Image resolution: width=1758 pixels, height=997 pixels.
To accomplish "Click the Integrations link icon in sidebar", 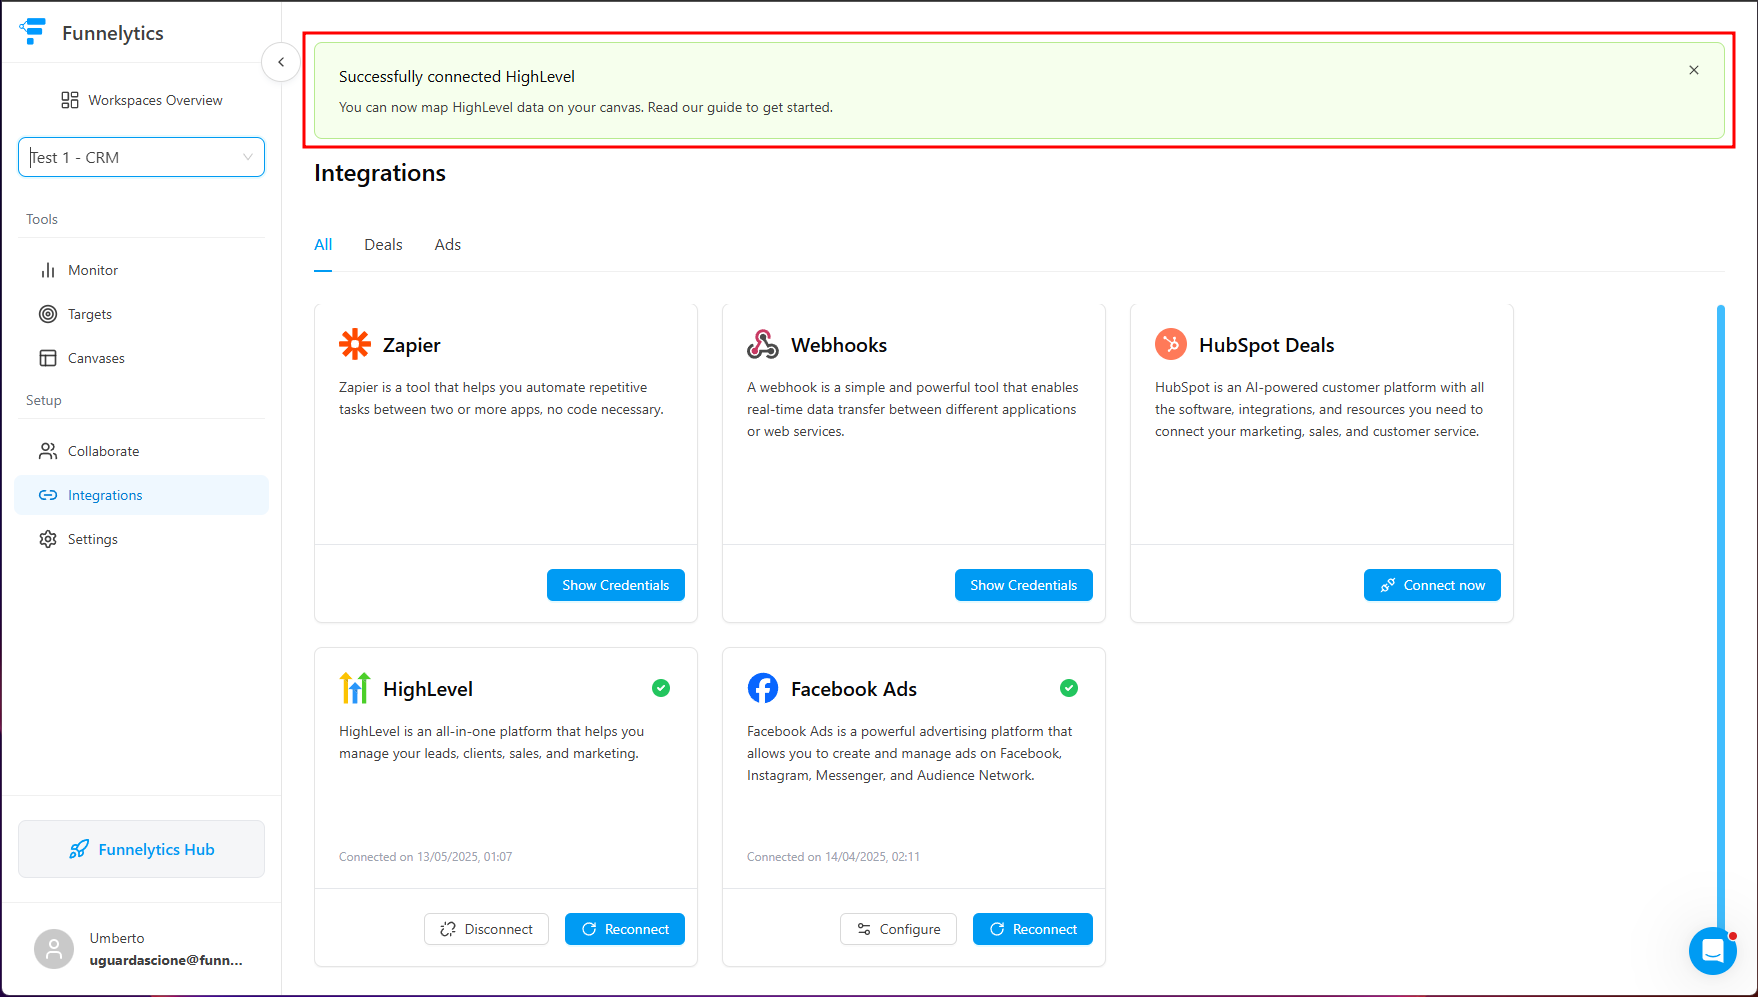I will (48, 495).
